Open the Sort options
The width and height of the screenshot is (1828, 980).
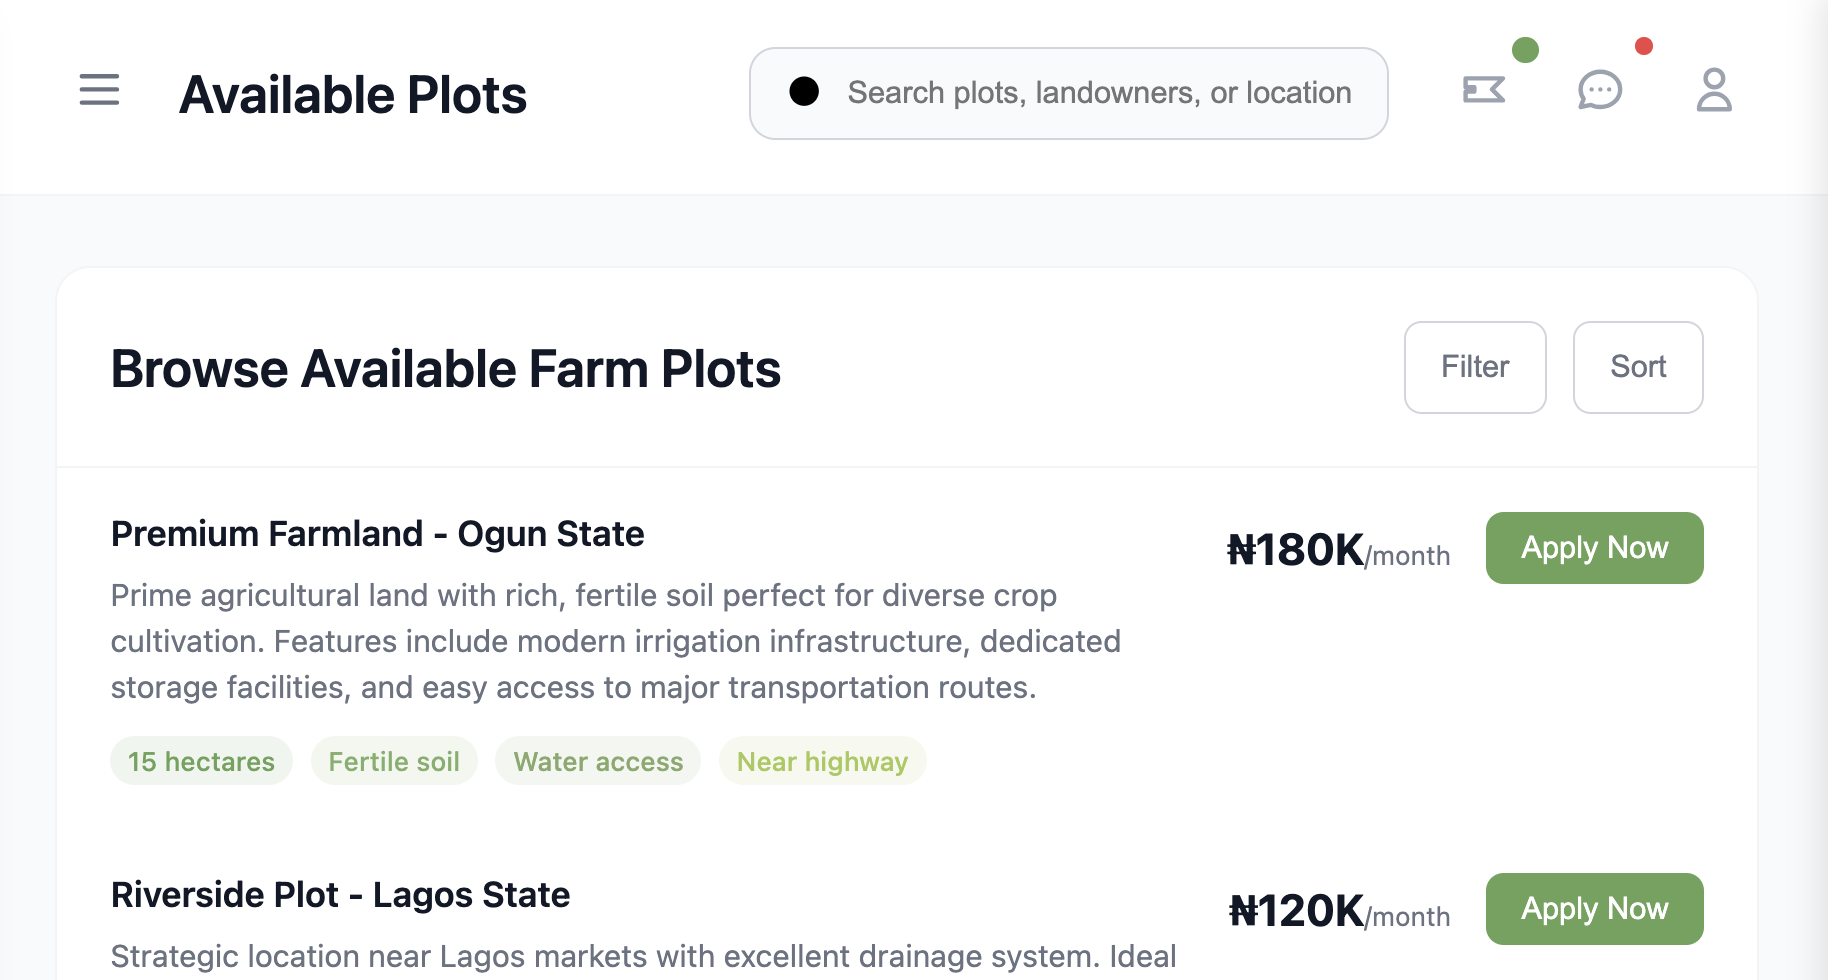pyautogui.click(x=1637, y=367)
